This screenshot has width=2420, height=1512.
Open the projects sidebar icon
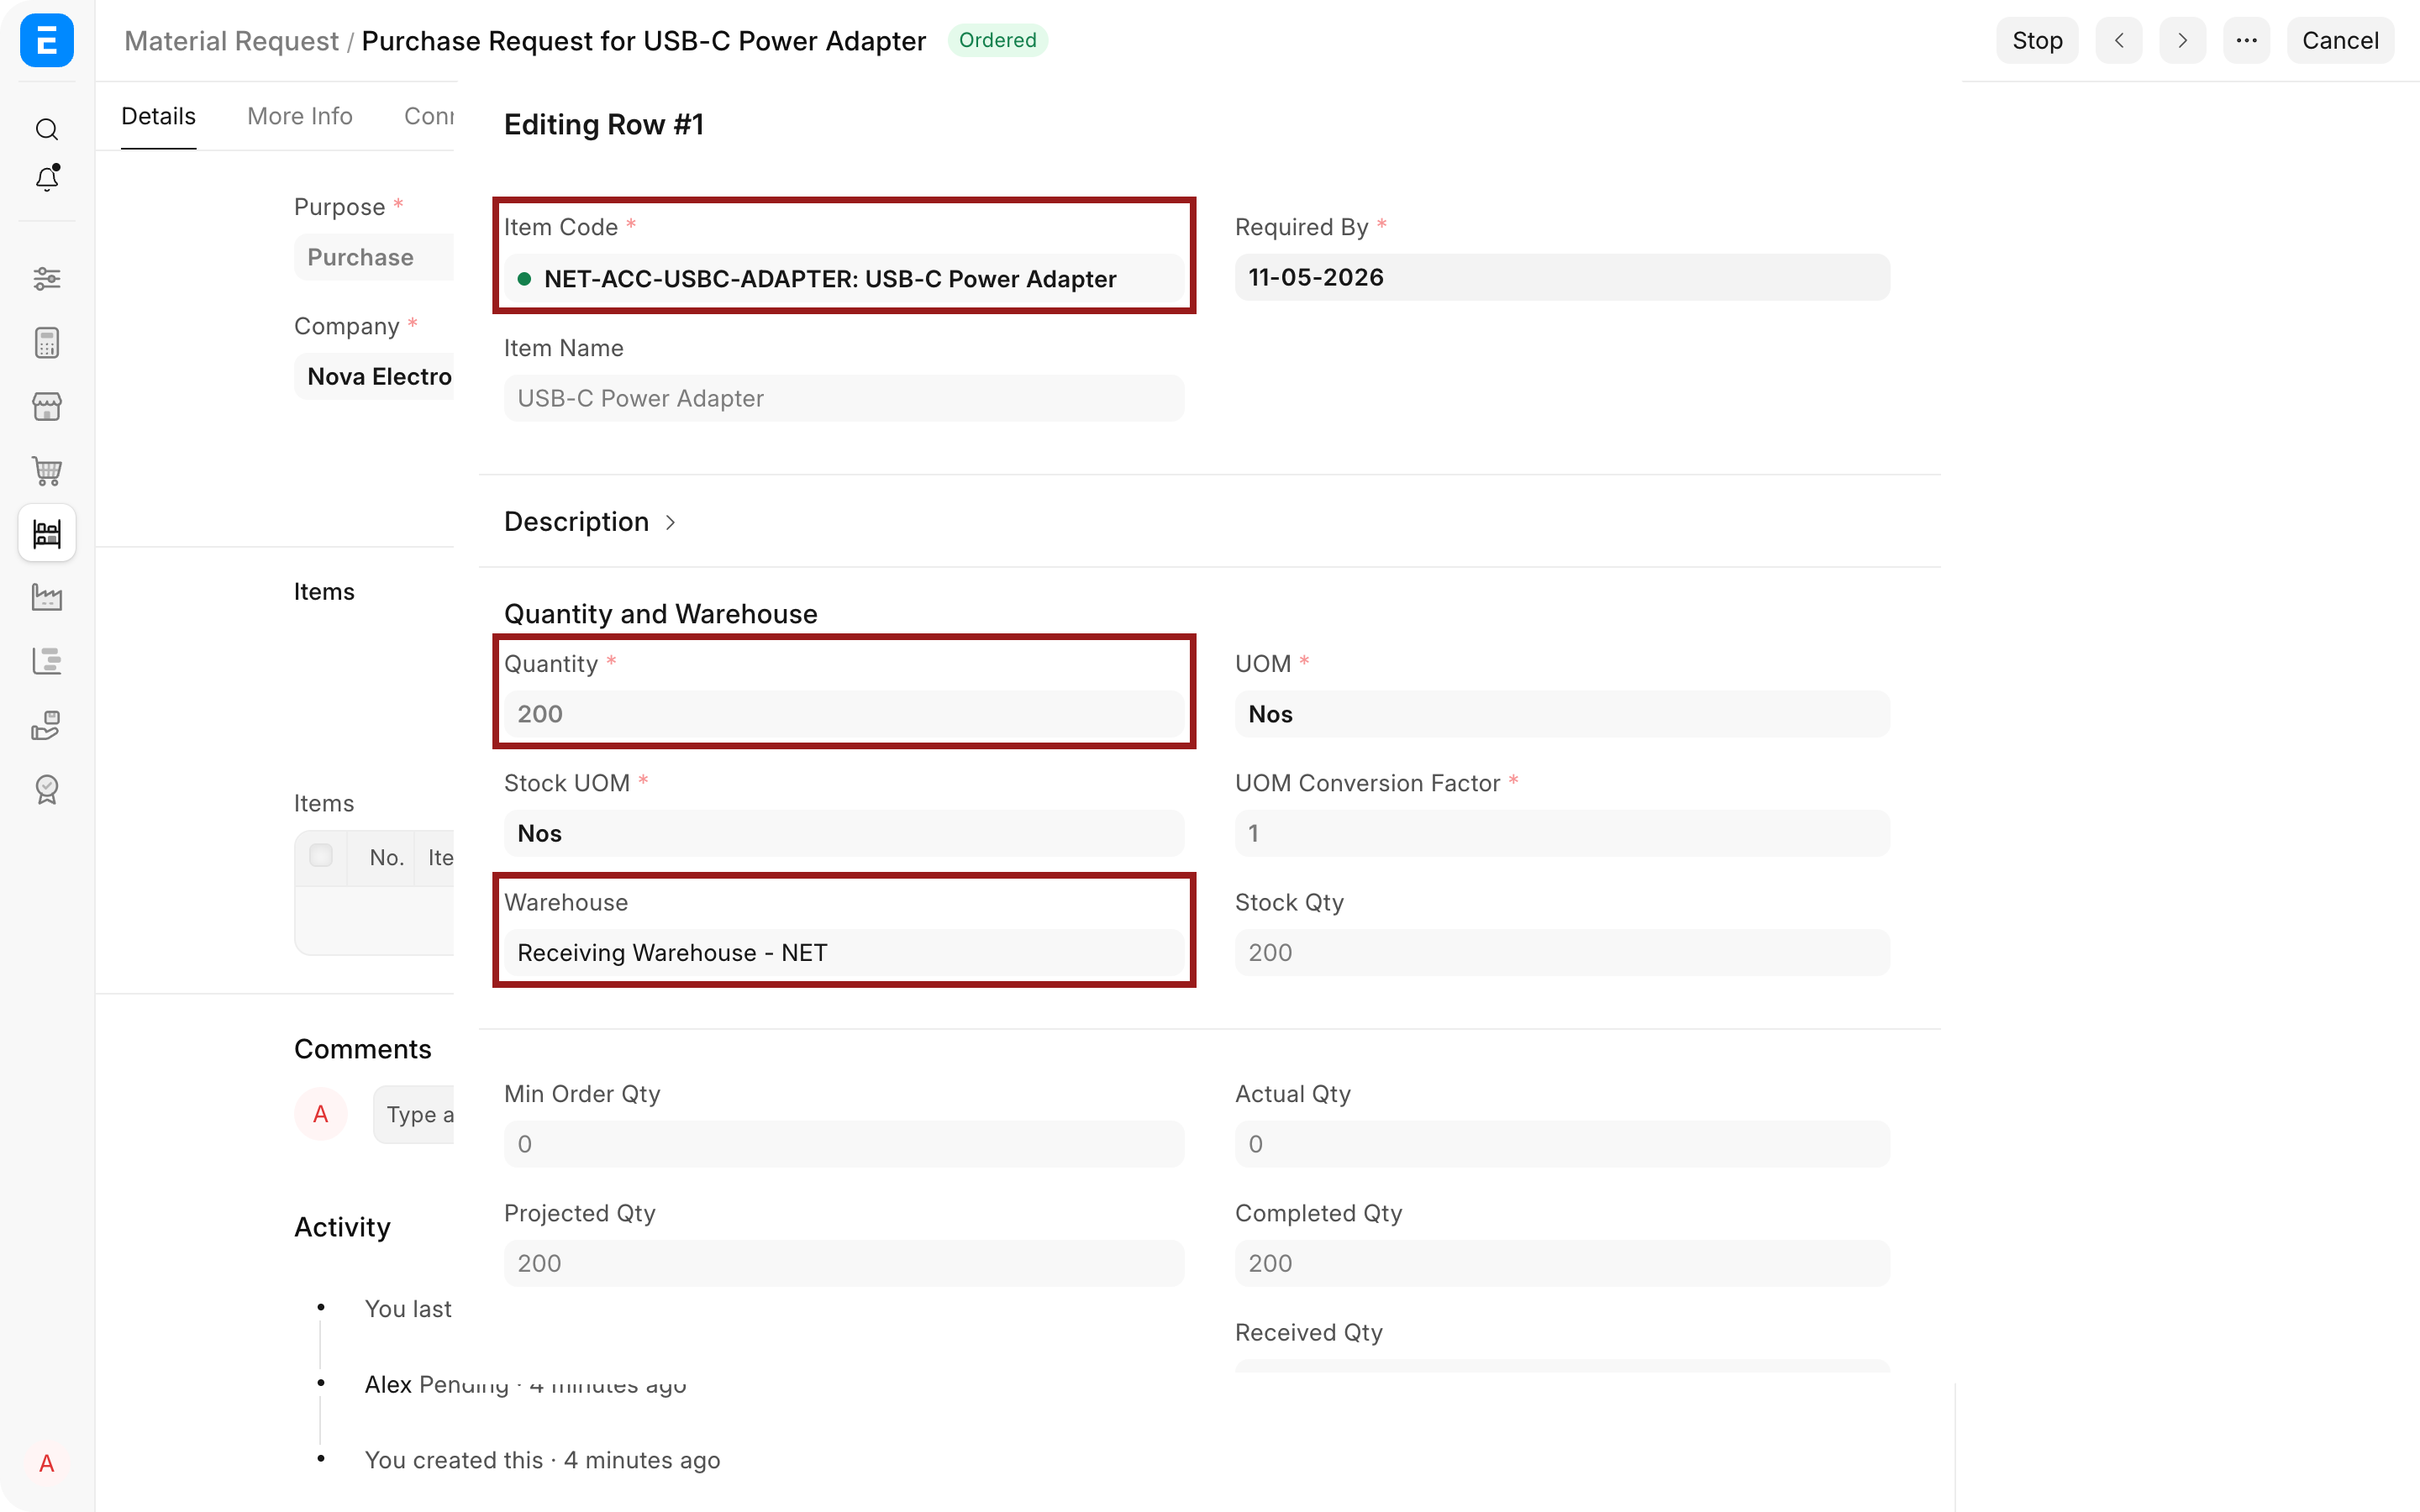tap(46, 661)
